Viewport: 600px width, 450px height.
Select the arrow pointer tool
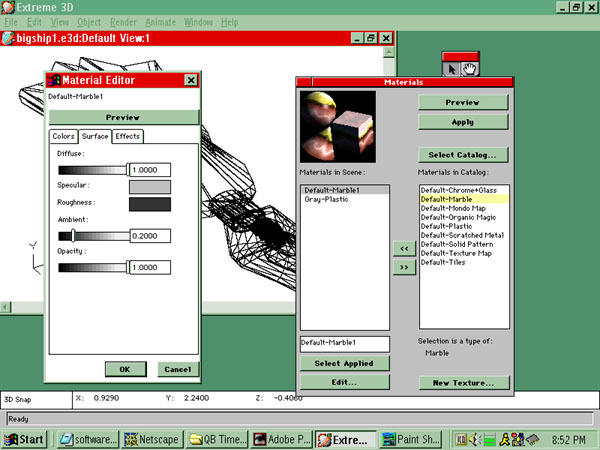coord(452,68)
